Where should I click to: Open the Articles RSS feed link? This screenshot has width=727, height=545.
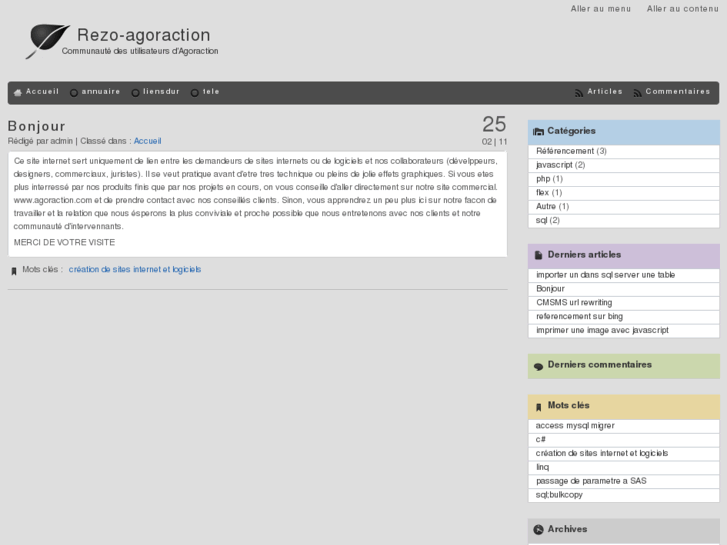(605, 91)
